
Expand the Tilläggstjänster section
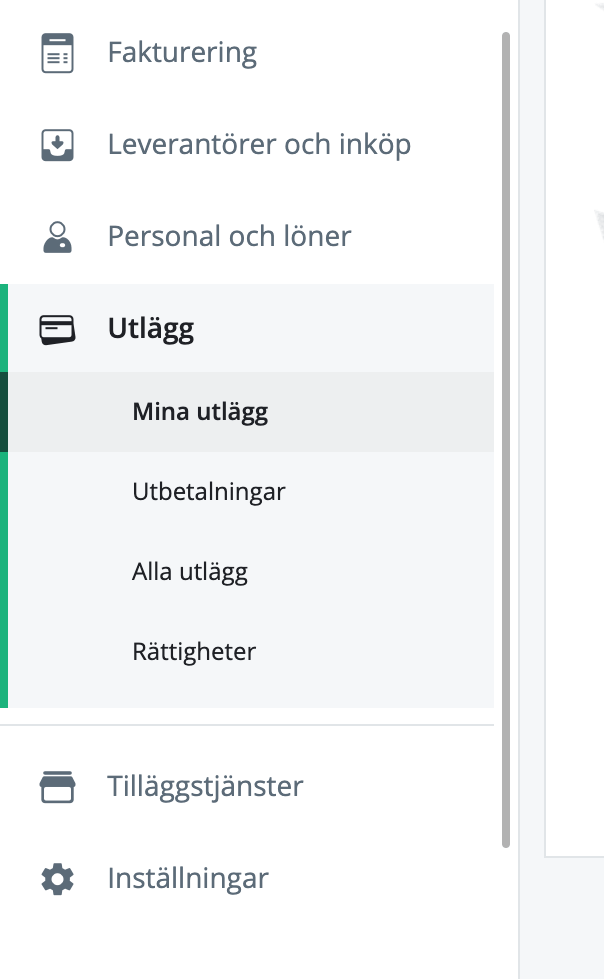205,787
